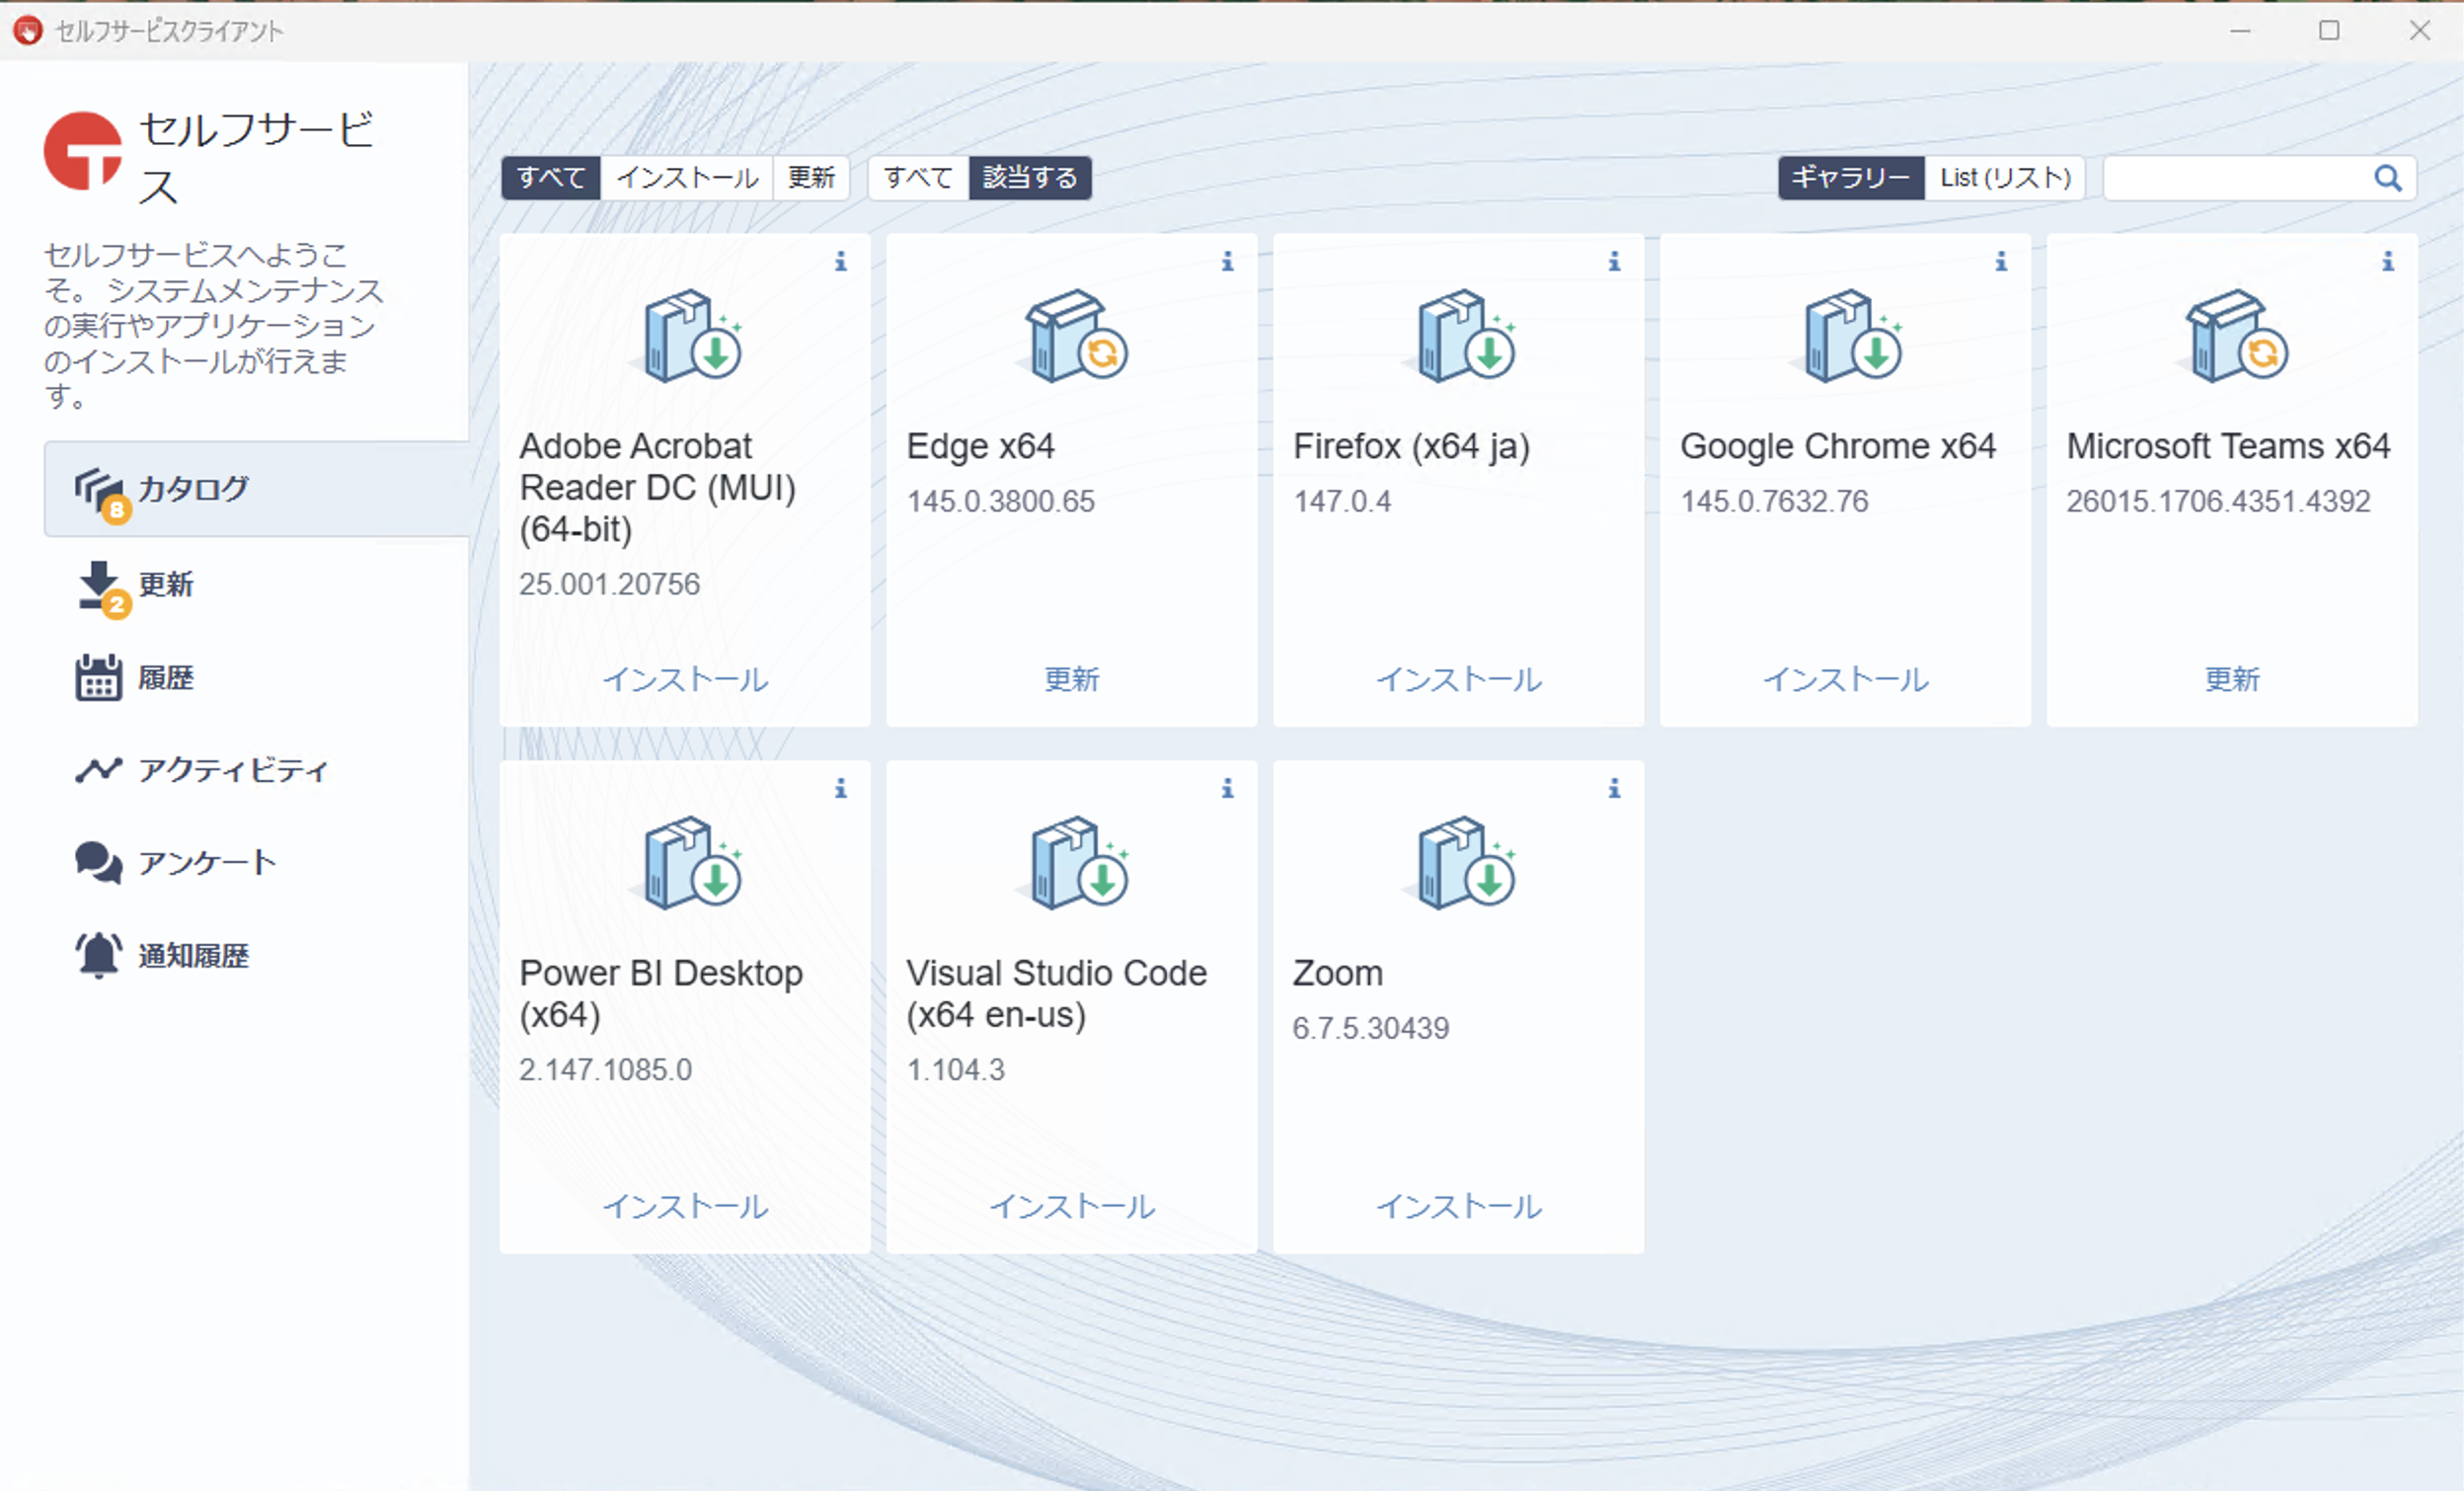Open 更新 section in sidebar
This screenshot has height=1491, width=2464.
click(165, 584)
